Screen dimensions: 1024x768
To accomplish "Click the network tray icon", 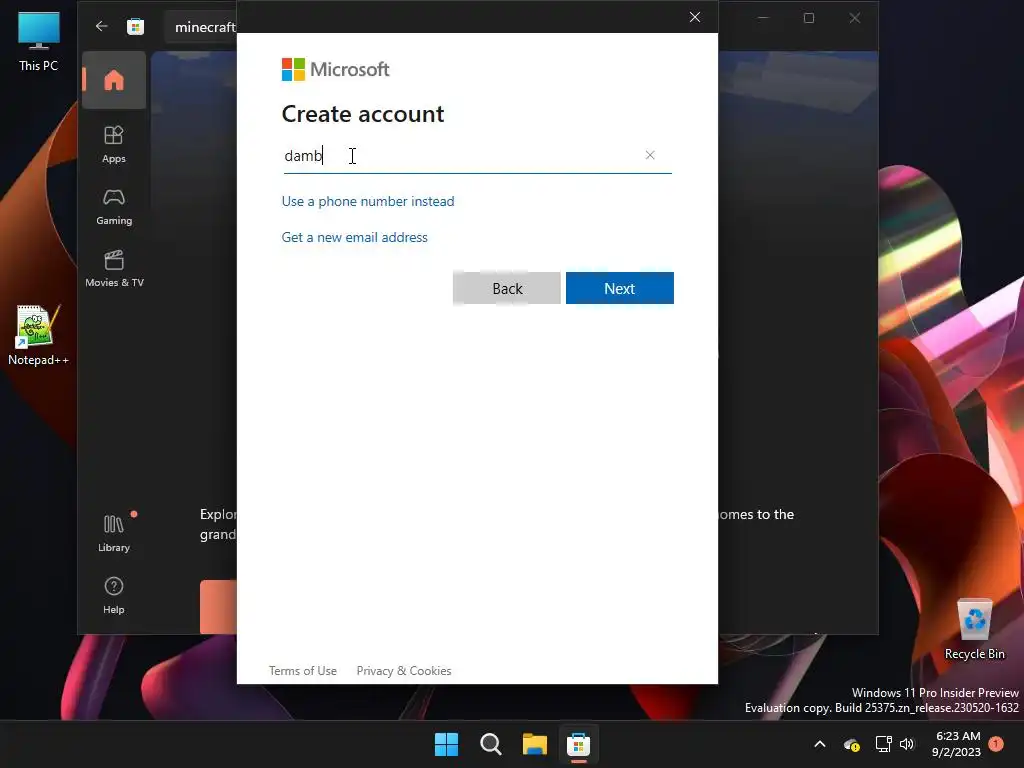I will tap(884, 744).
